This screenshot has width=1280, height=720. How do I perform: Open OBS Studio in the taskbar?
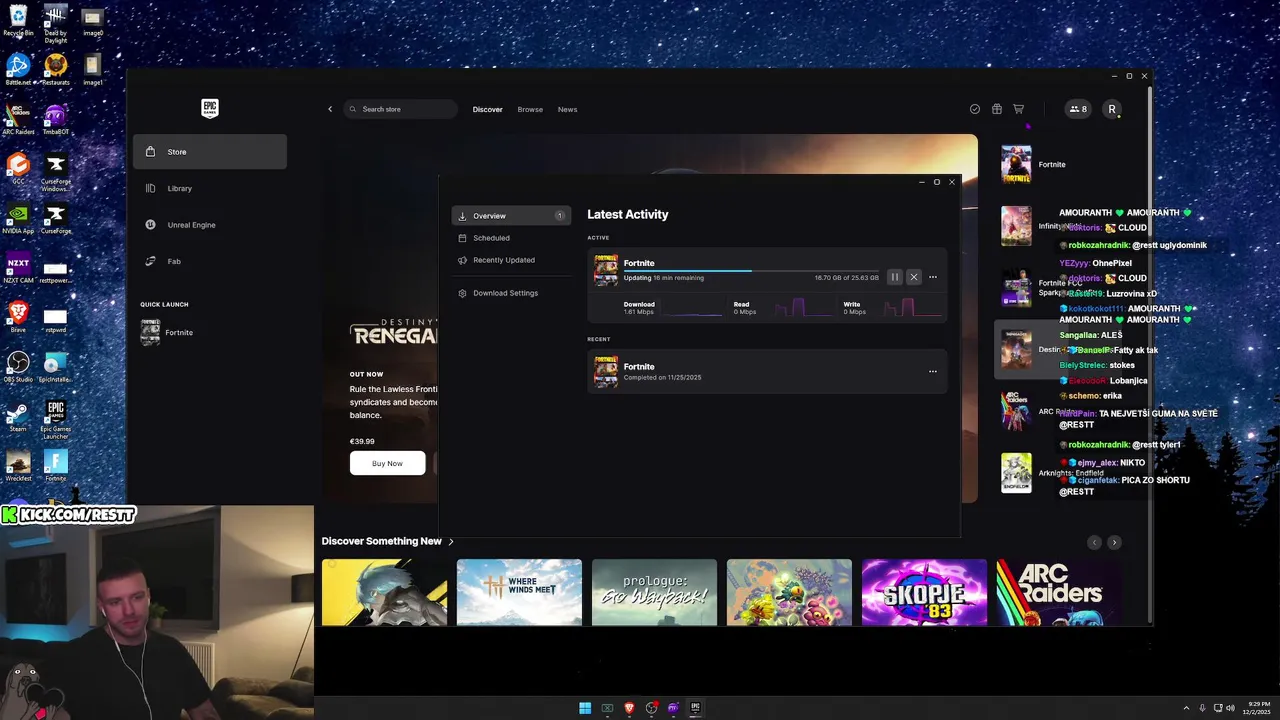651,708
